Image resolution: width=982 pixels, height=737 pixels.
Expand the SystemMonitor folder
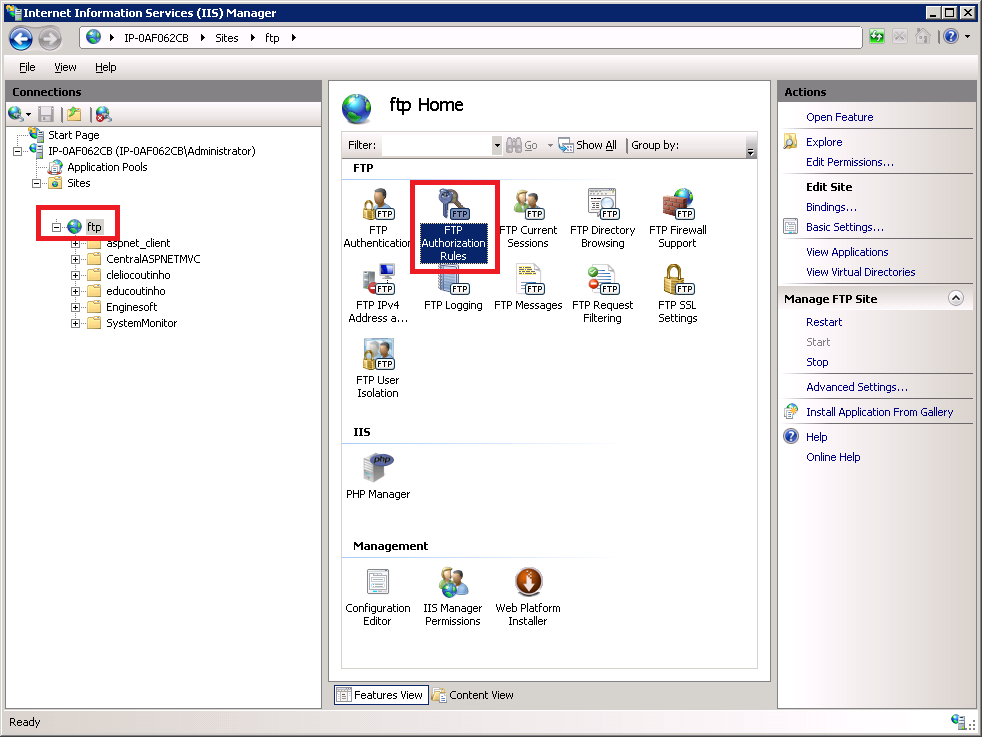click(x=75, y=324)
